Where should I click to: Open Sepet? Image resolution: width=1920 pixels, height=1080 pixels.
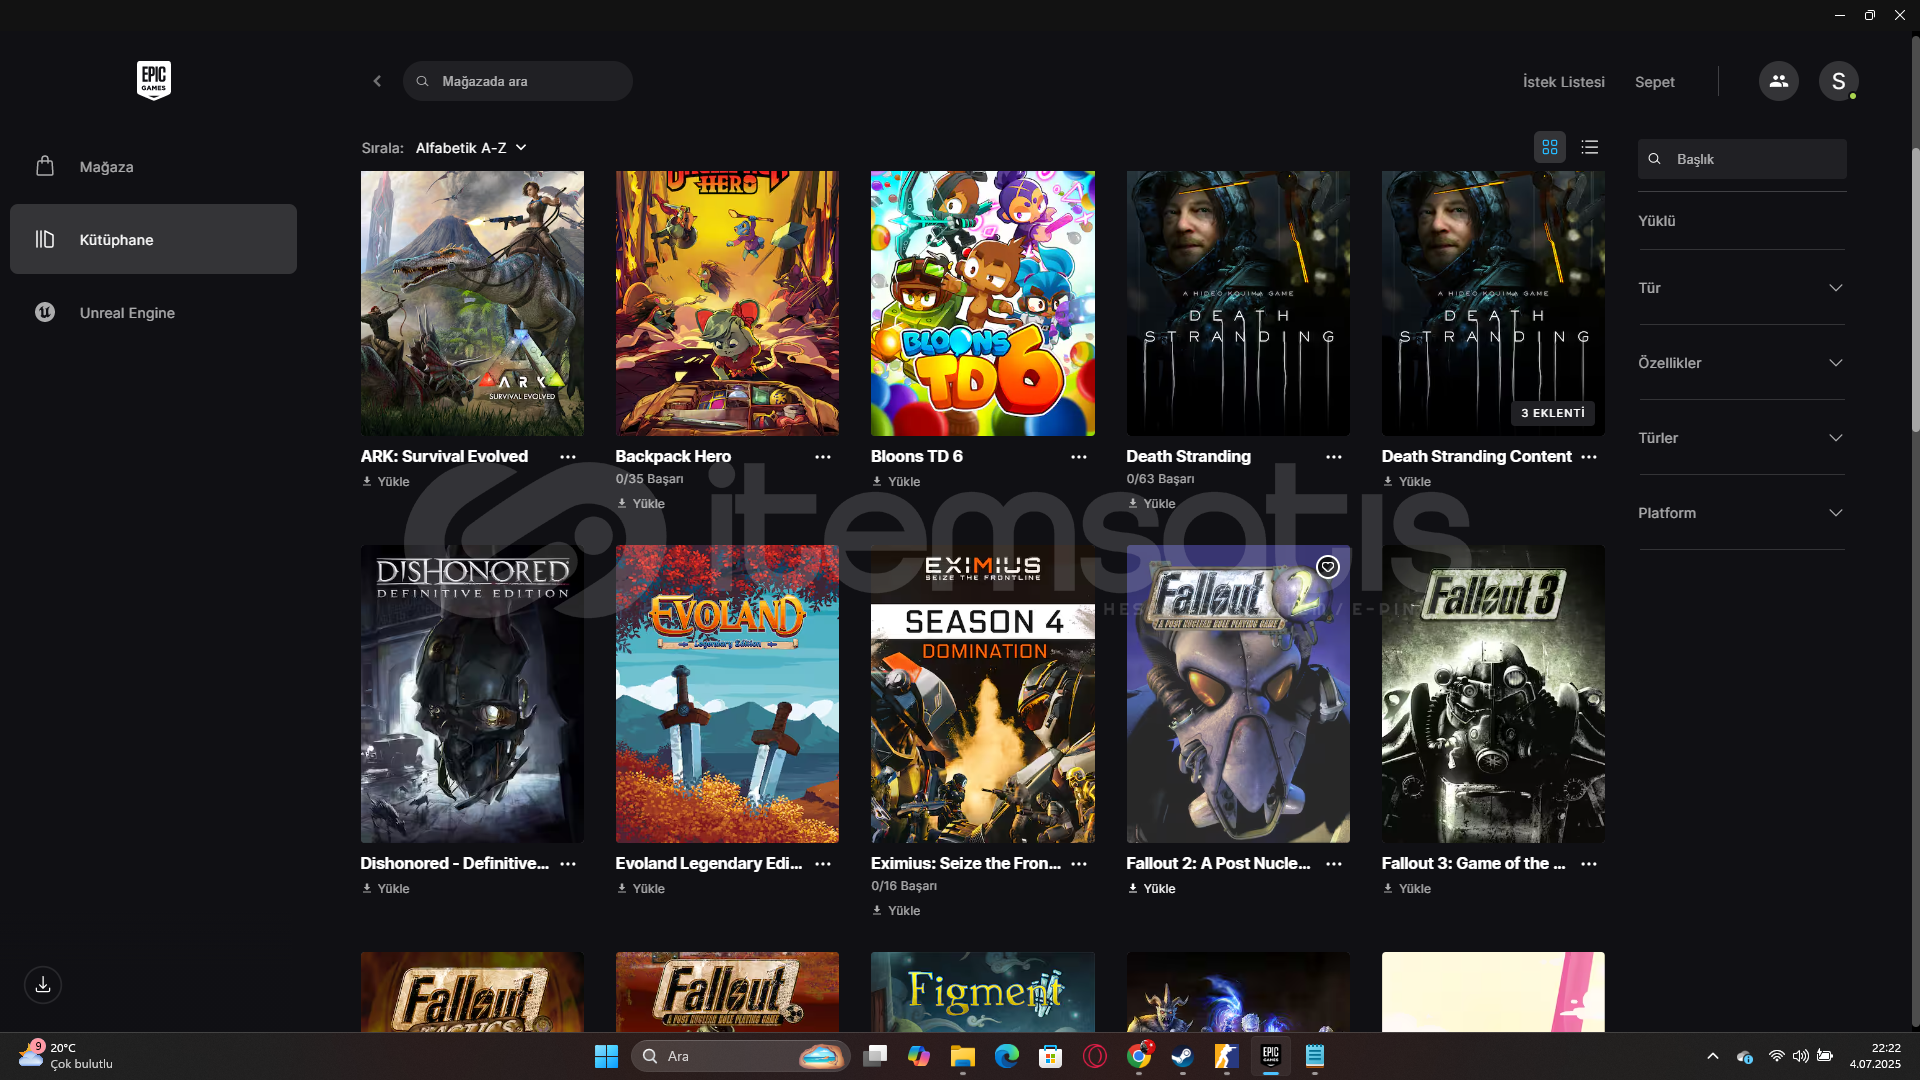(x=1654, y=82)
